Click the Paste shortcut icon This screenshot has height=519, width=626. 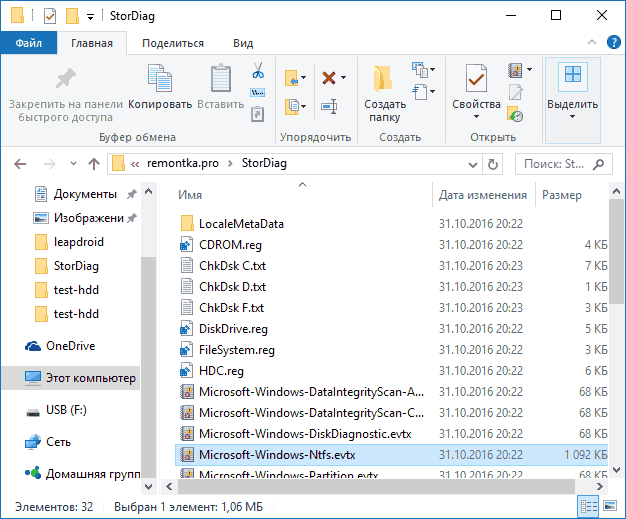point(258,114)
